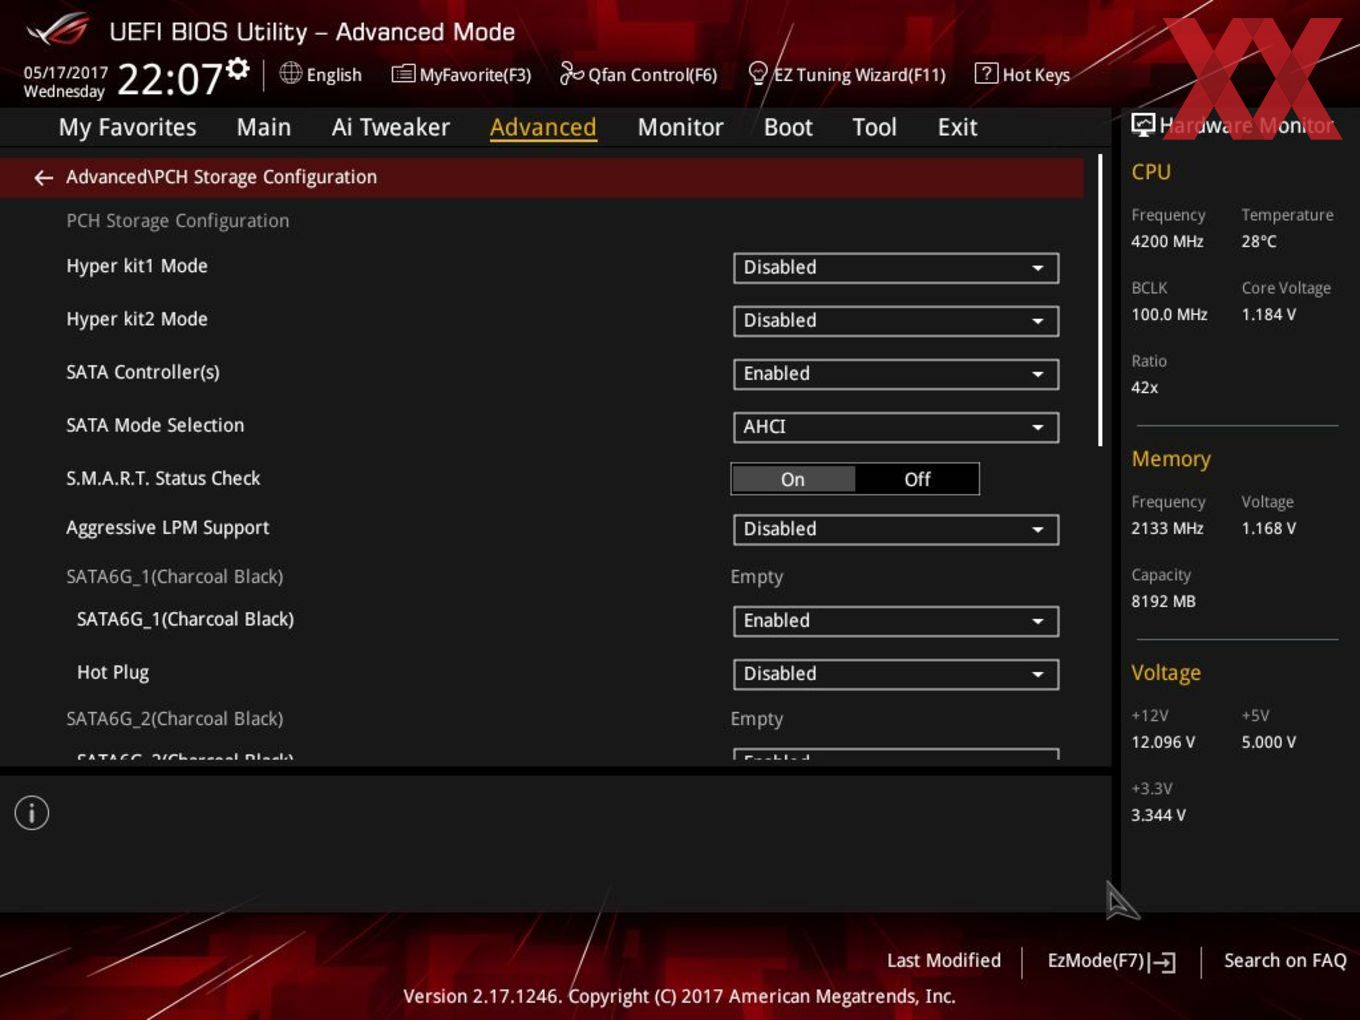1360x1020 pixels.
Task: Click EzMode exit arrow icon
Action: coord(1162,962)
